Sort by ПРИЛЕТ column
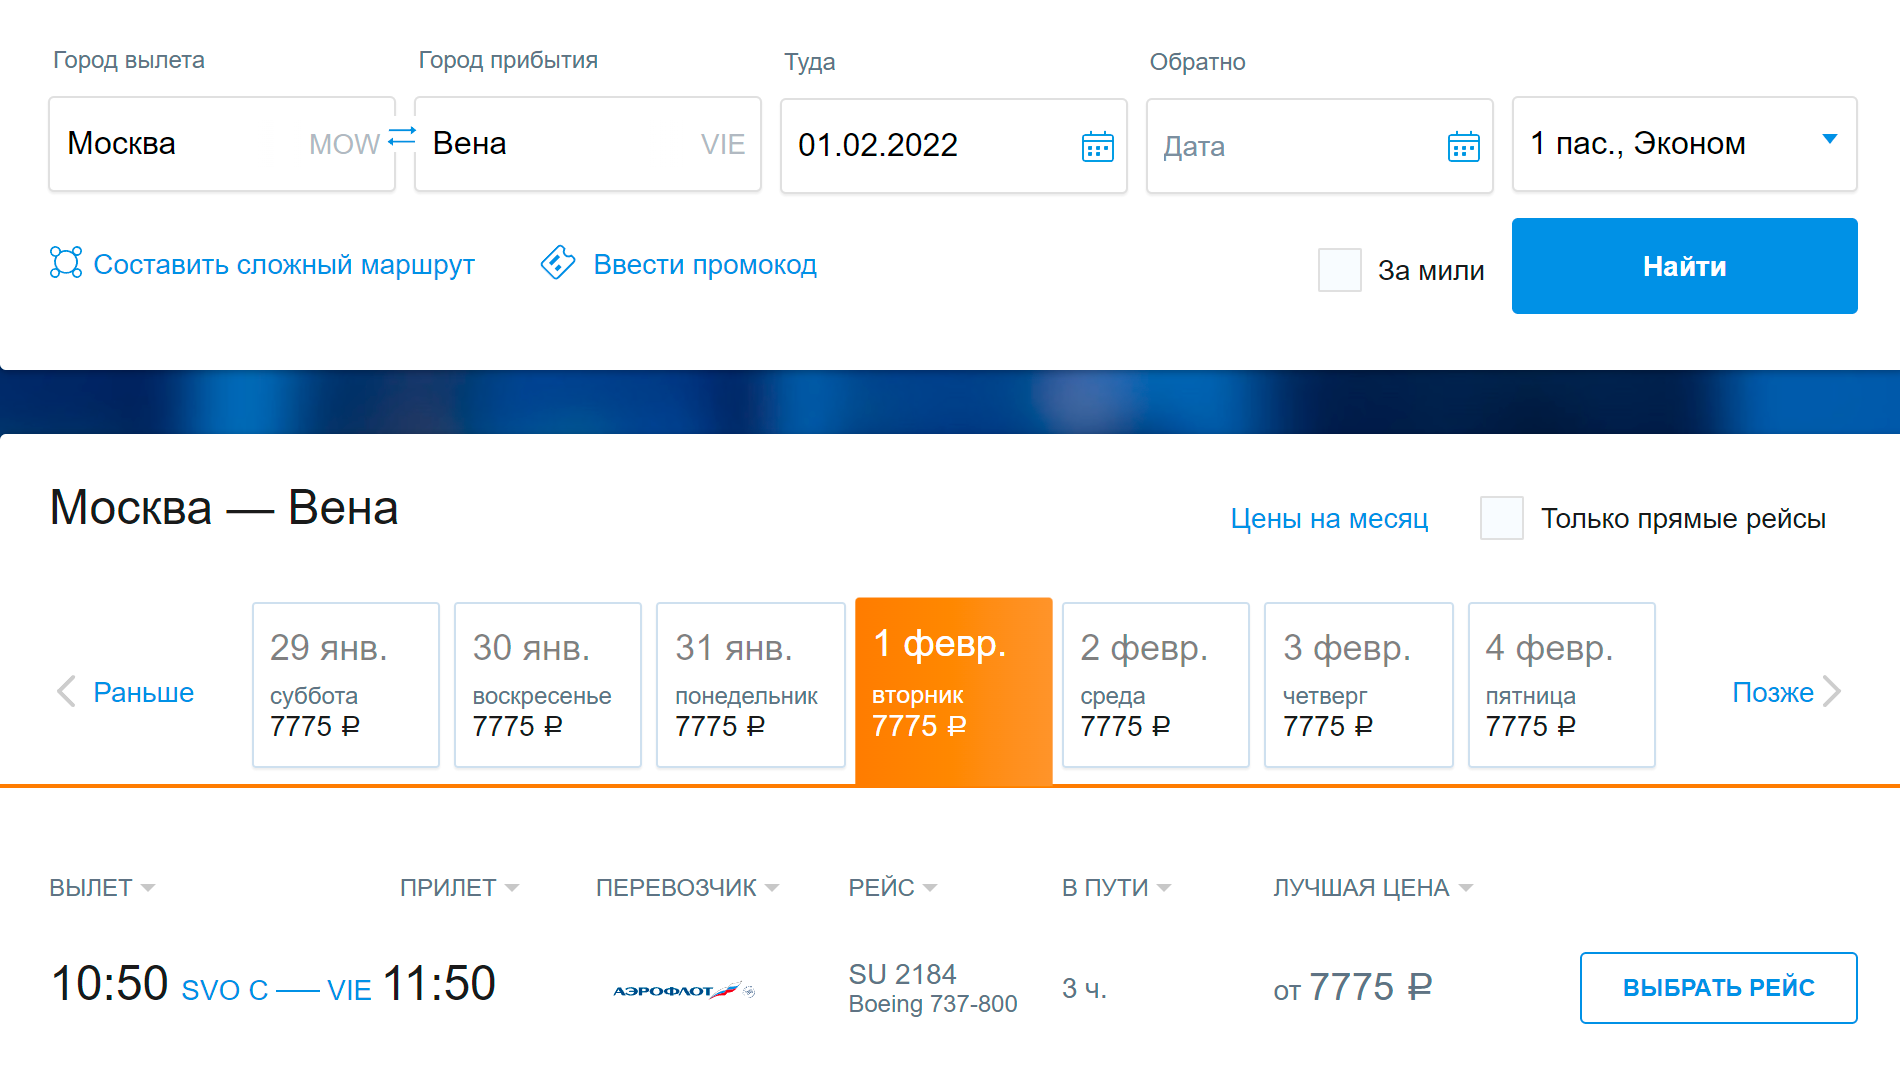 [459, 888]
